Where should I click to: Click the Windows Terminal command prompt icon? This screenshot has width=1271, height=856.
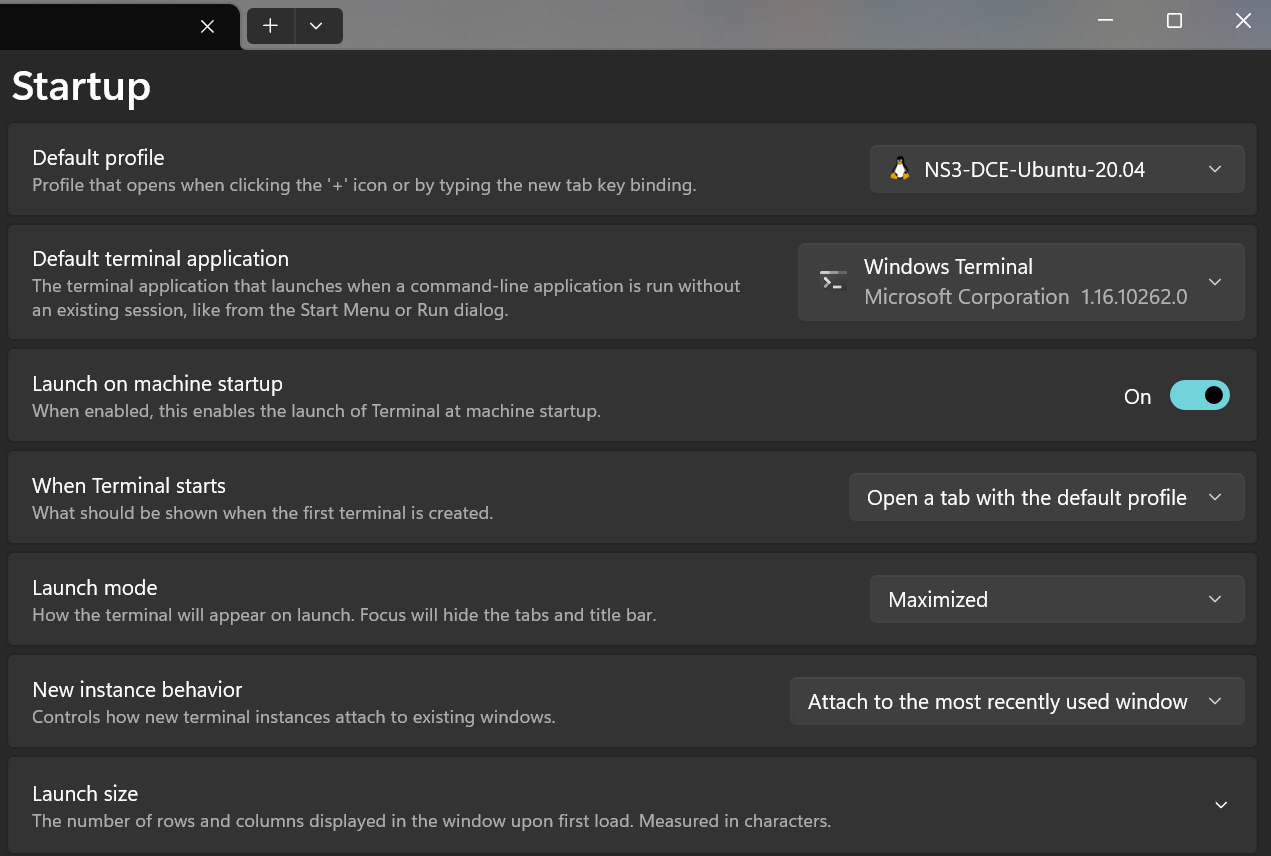pyautogui.click(x=832, y=281)
